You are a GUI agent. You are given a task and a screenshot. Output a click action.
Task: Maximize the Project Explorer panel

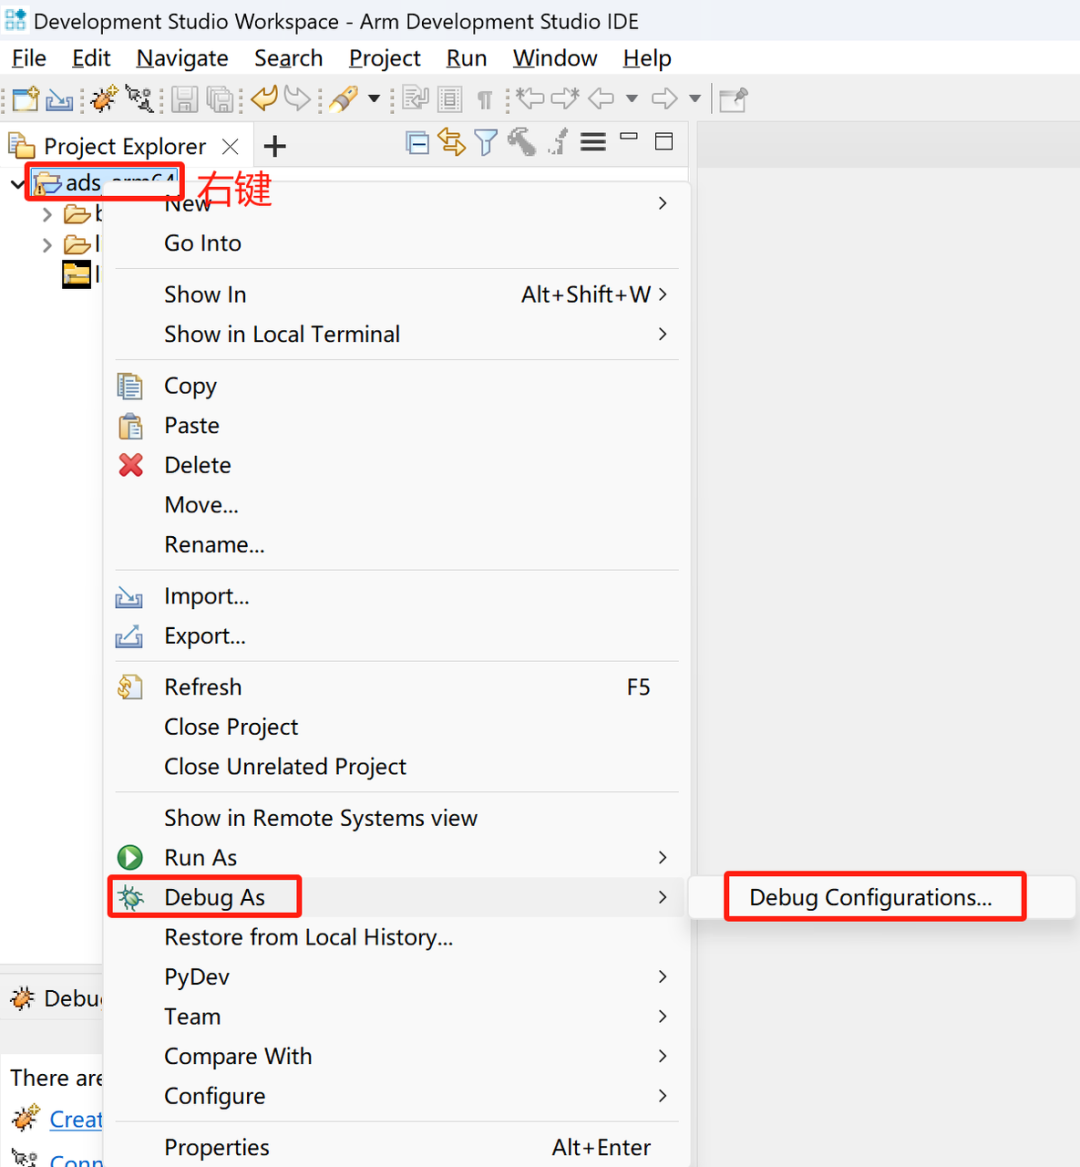point(664,142)
